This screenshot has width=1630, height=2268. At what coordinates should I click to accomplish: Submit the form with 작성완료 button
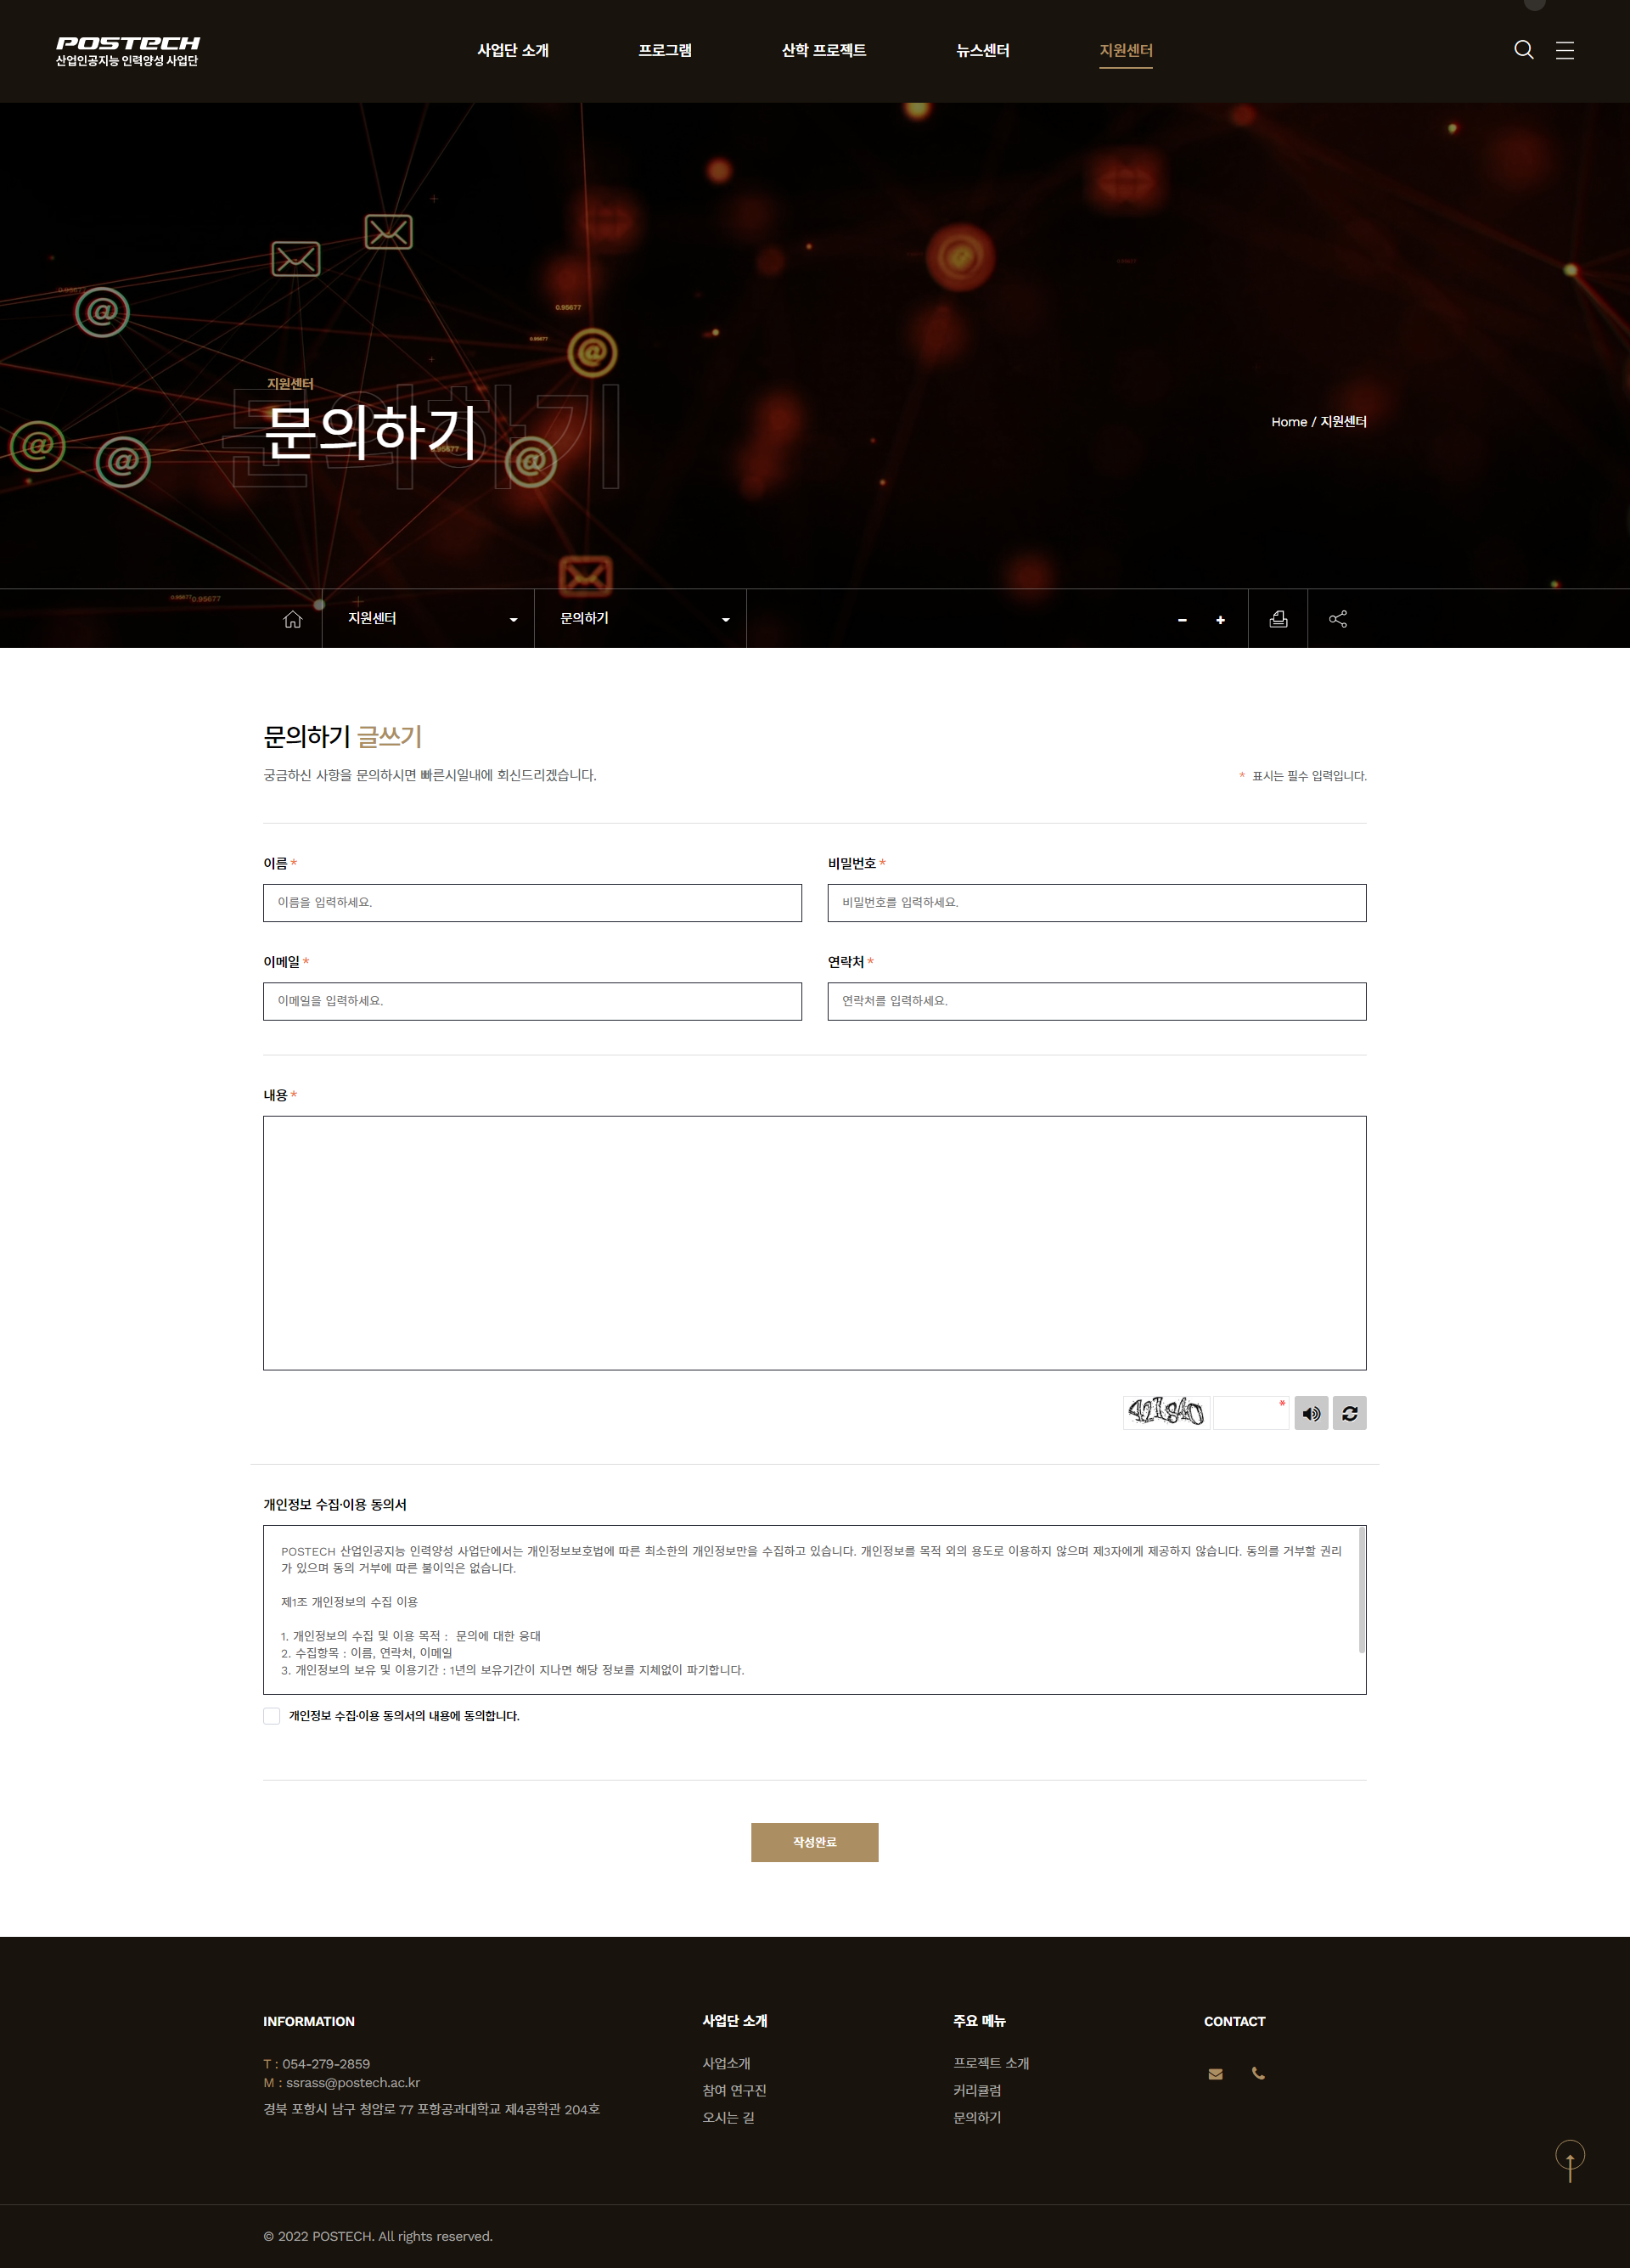click(815, 1842)
